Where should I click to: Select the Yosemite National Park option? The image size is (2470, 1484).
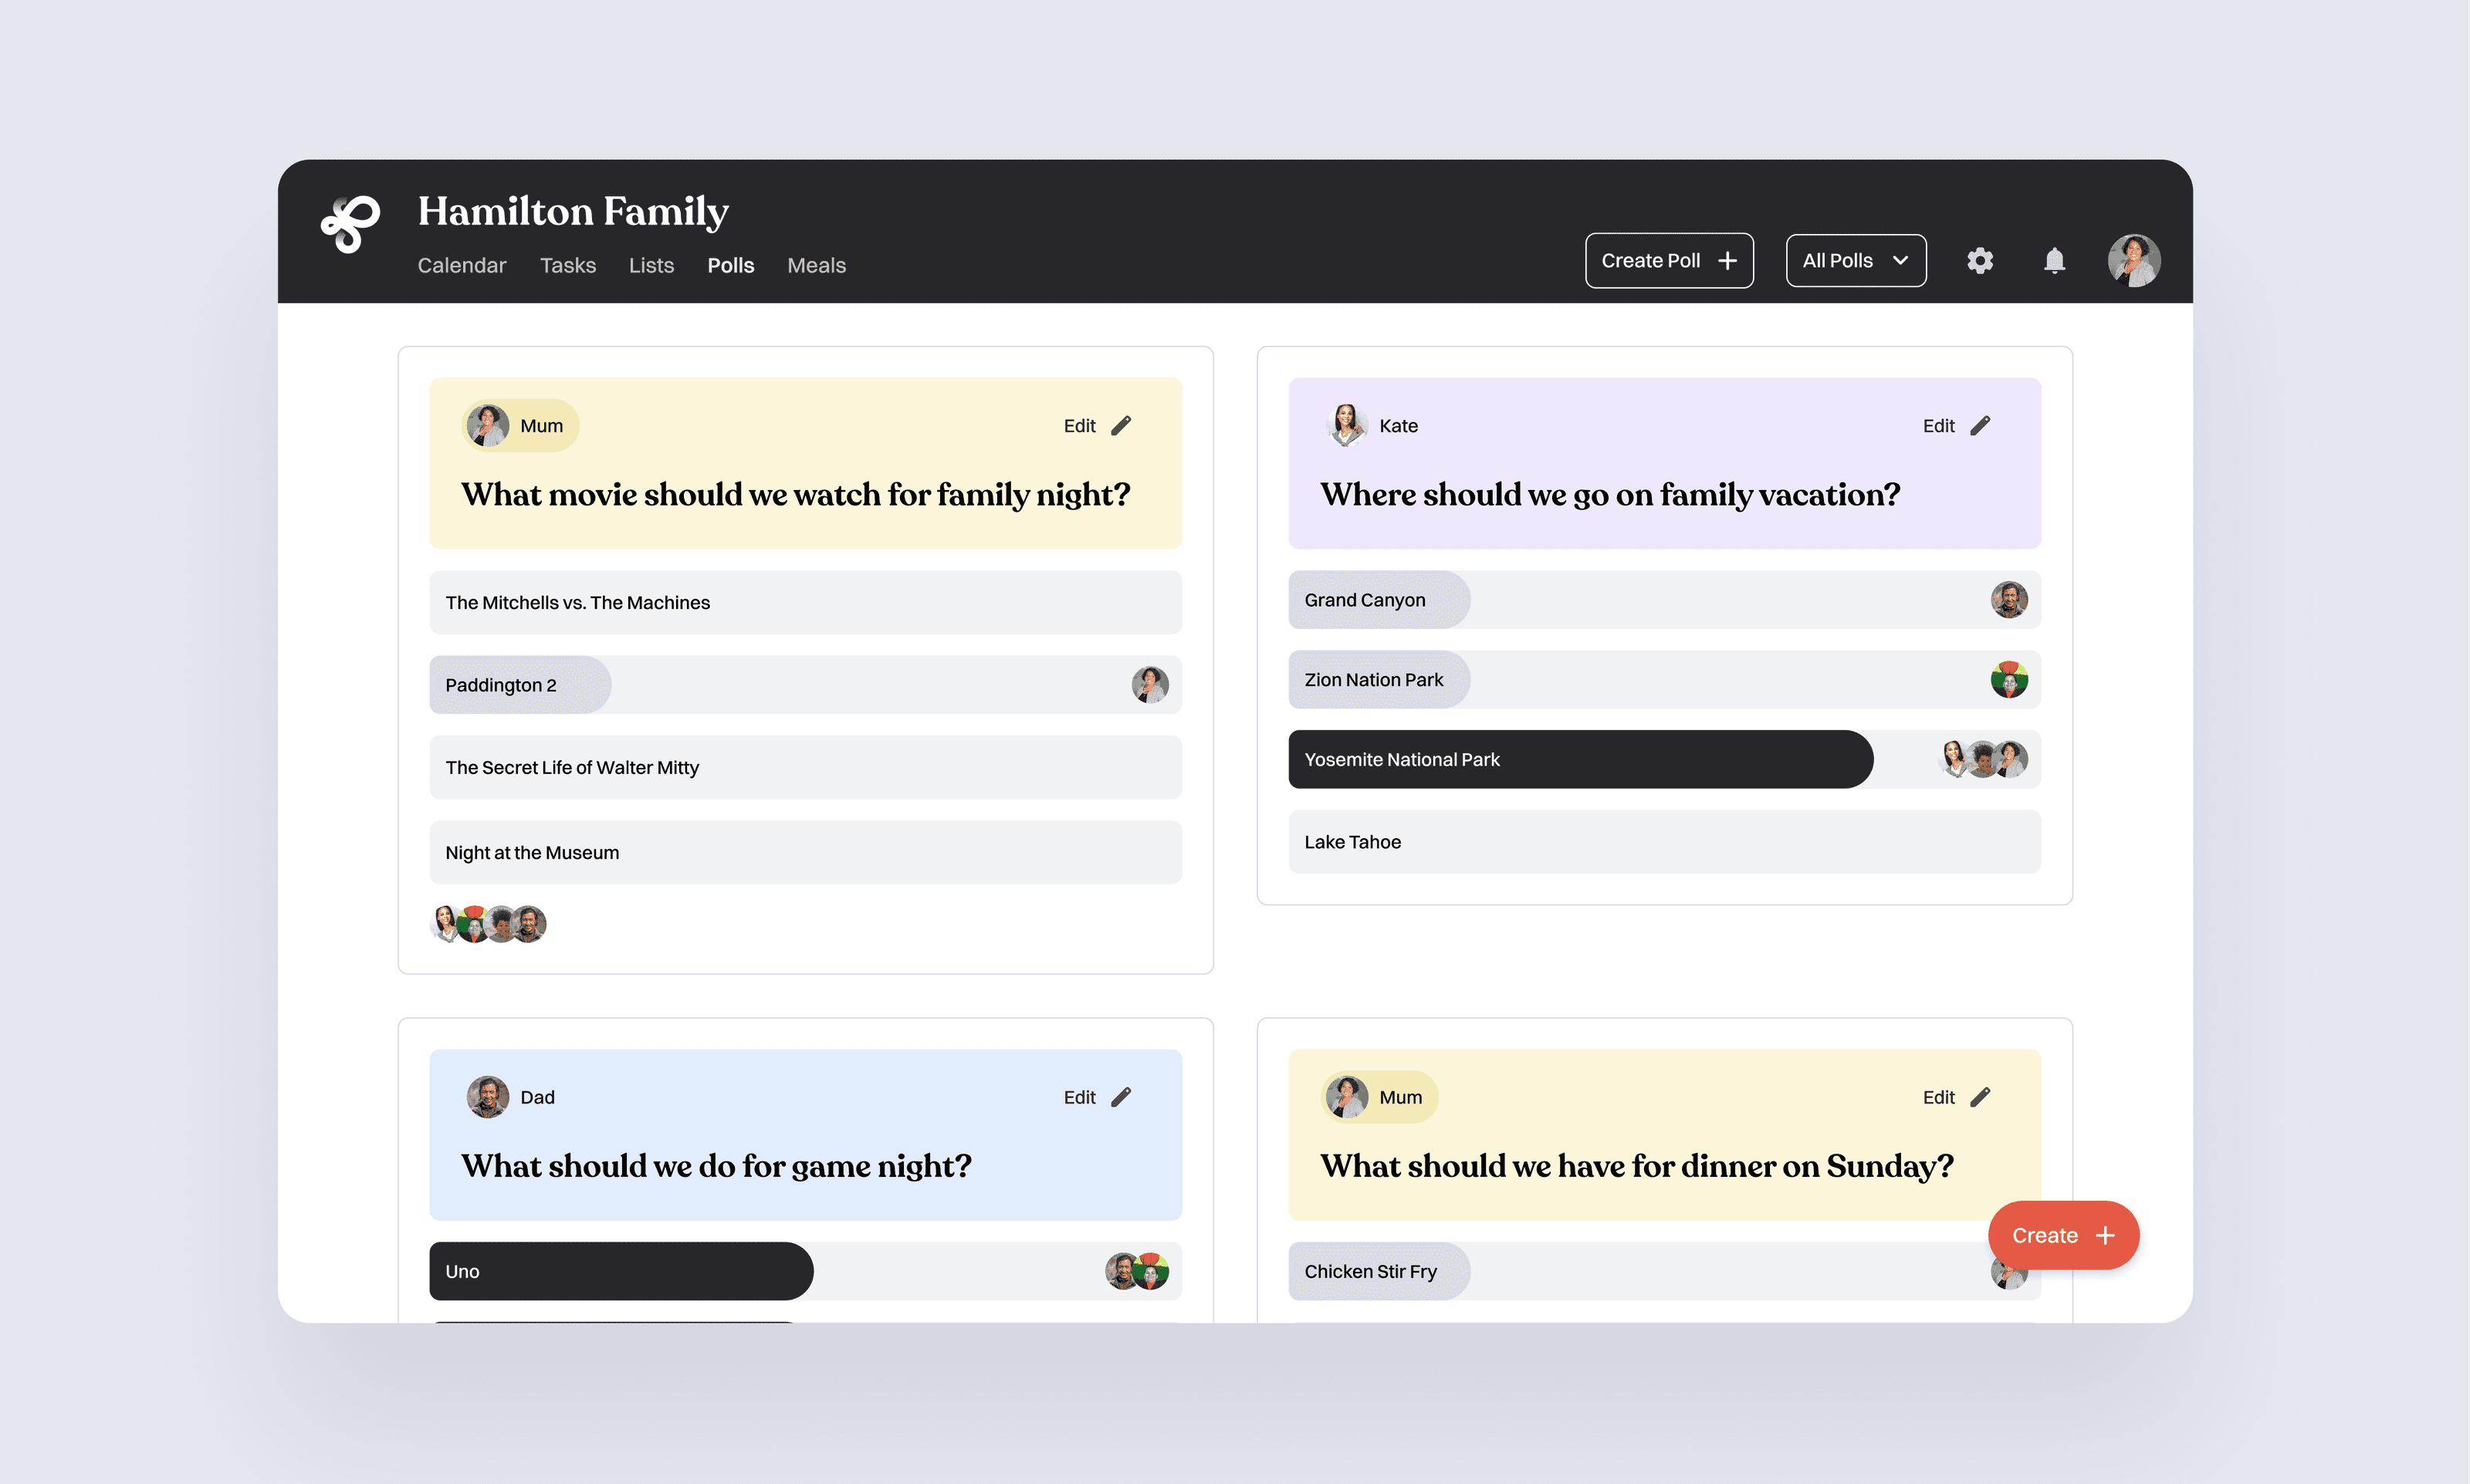[x=1580, y=760]
